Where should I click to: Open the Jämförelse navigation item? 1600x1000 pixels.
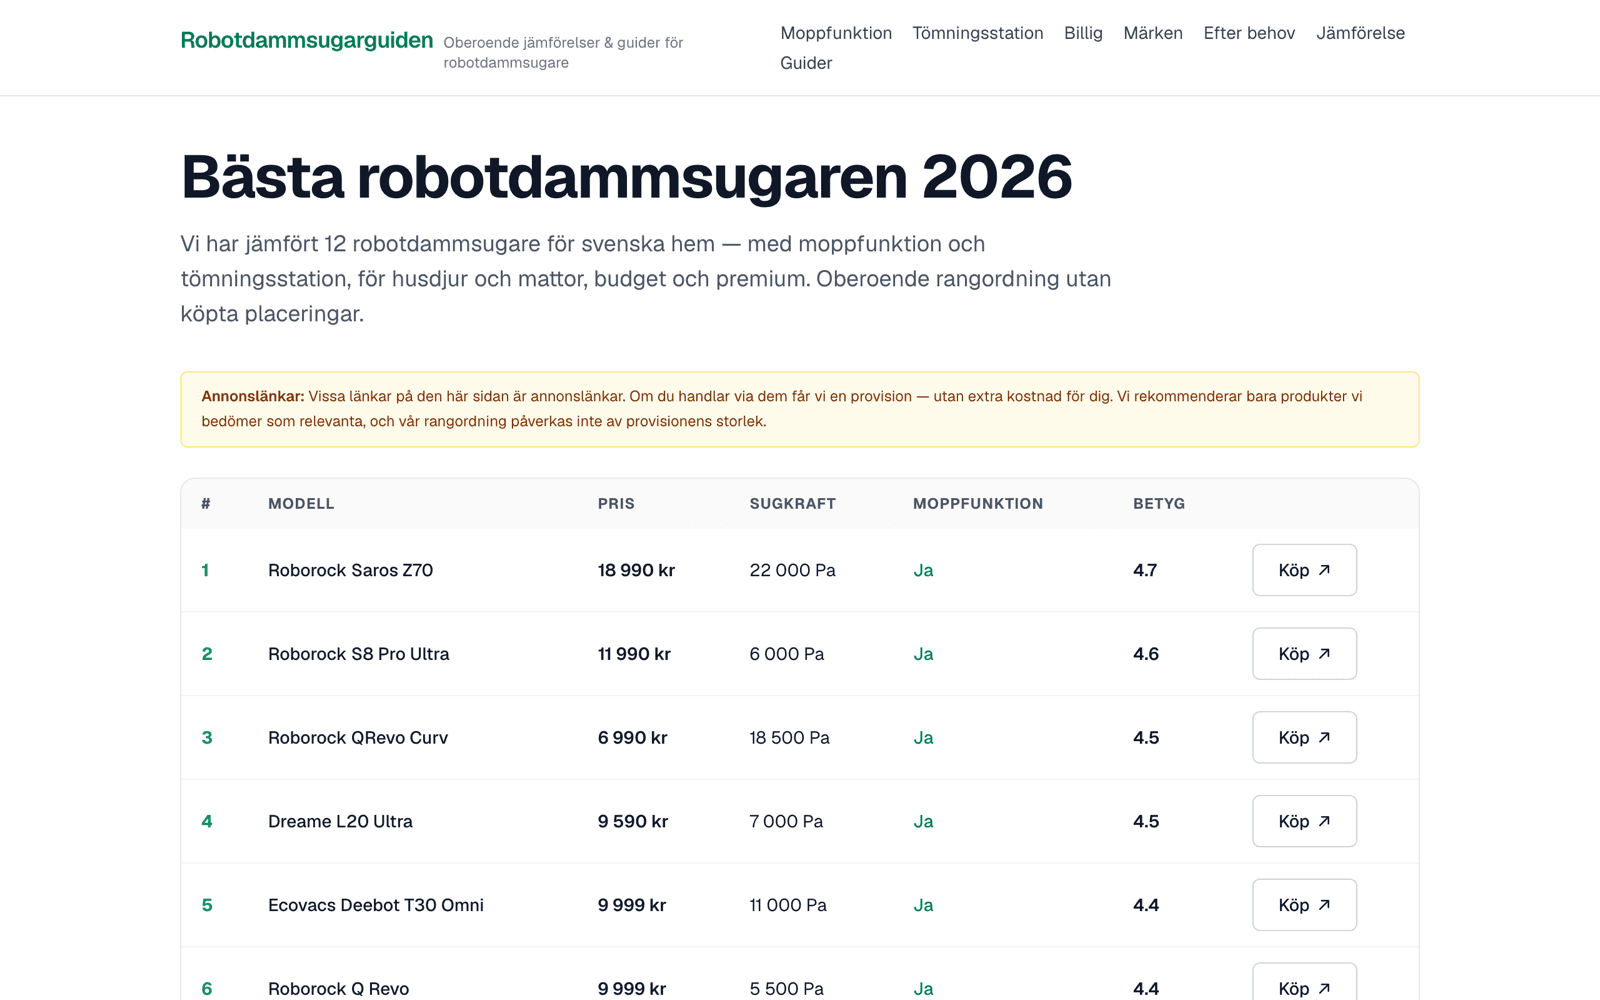(x=1360, y=33)
